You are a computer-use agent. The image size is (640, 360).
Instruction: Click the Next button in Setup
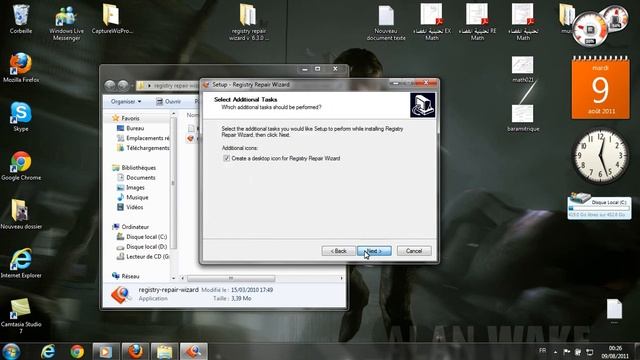(374, 251)
